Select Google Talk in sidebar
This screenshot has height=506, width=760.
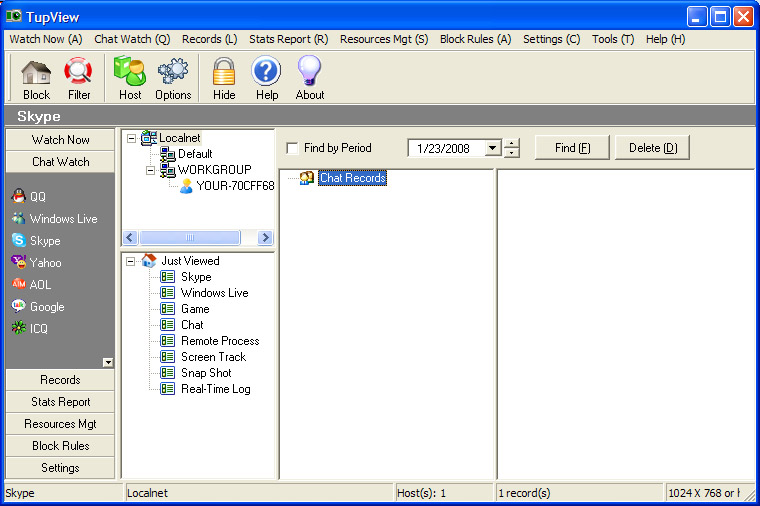38,306
